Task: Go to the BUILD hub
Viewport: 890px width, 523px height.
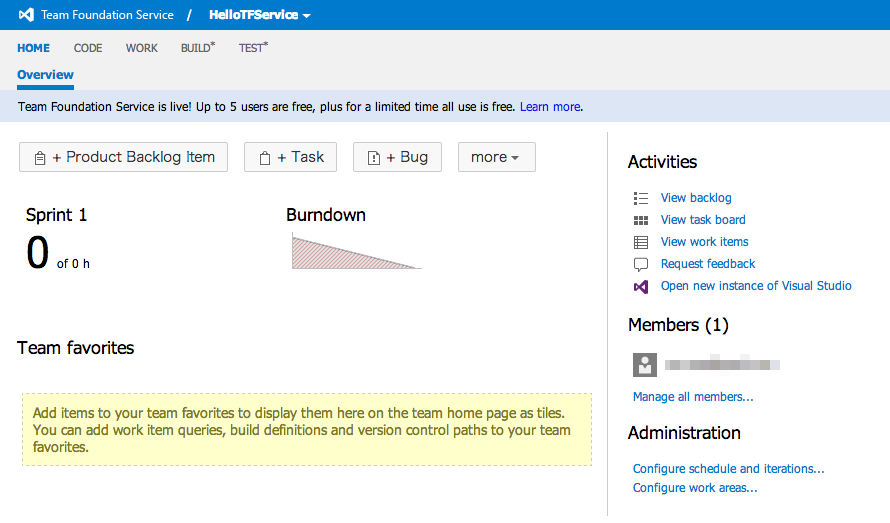Action: point(197,48)
